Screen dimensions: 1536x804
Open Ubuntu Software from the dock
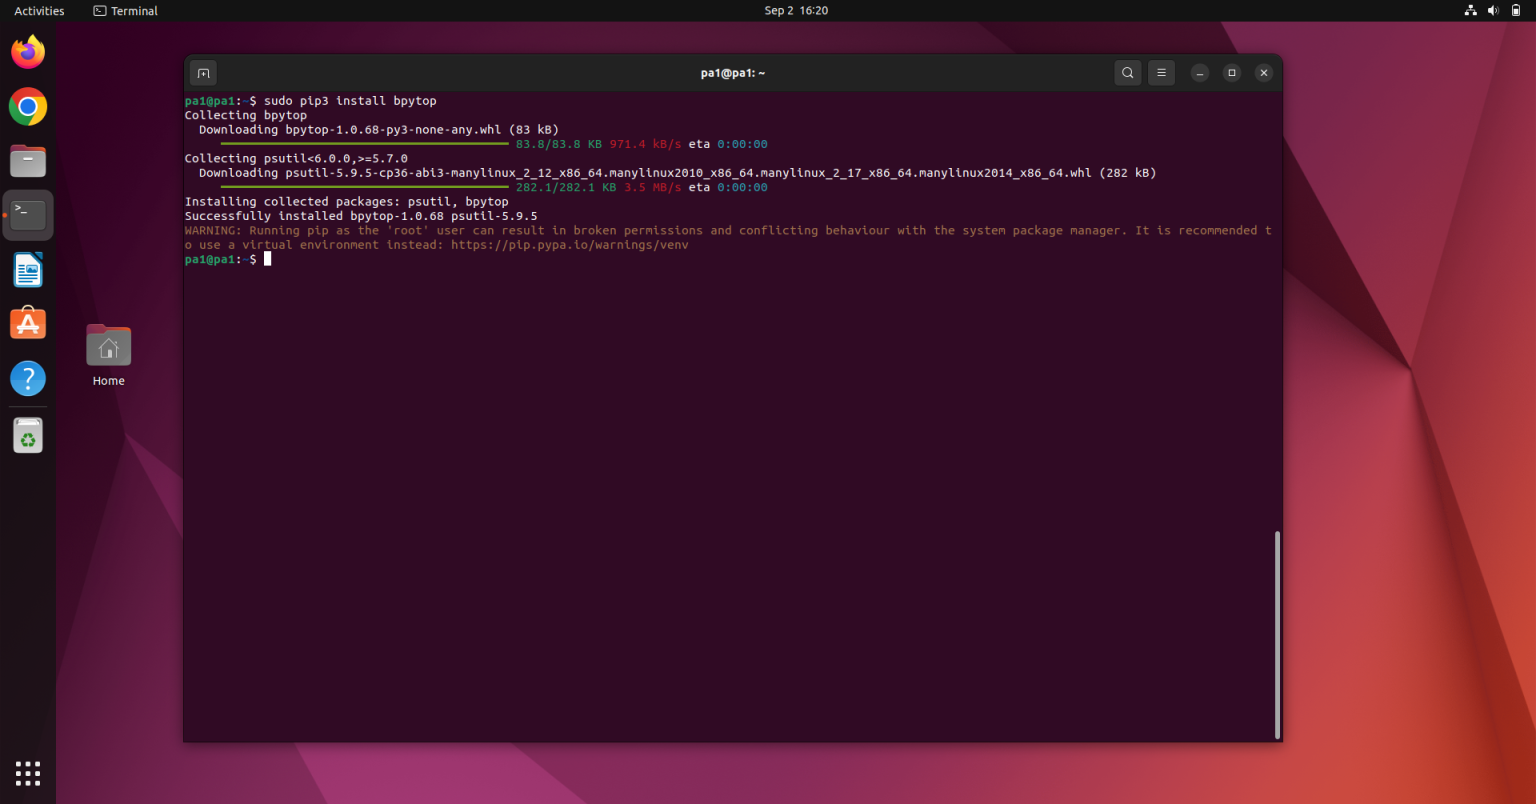pos(27,323)
